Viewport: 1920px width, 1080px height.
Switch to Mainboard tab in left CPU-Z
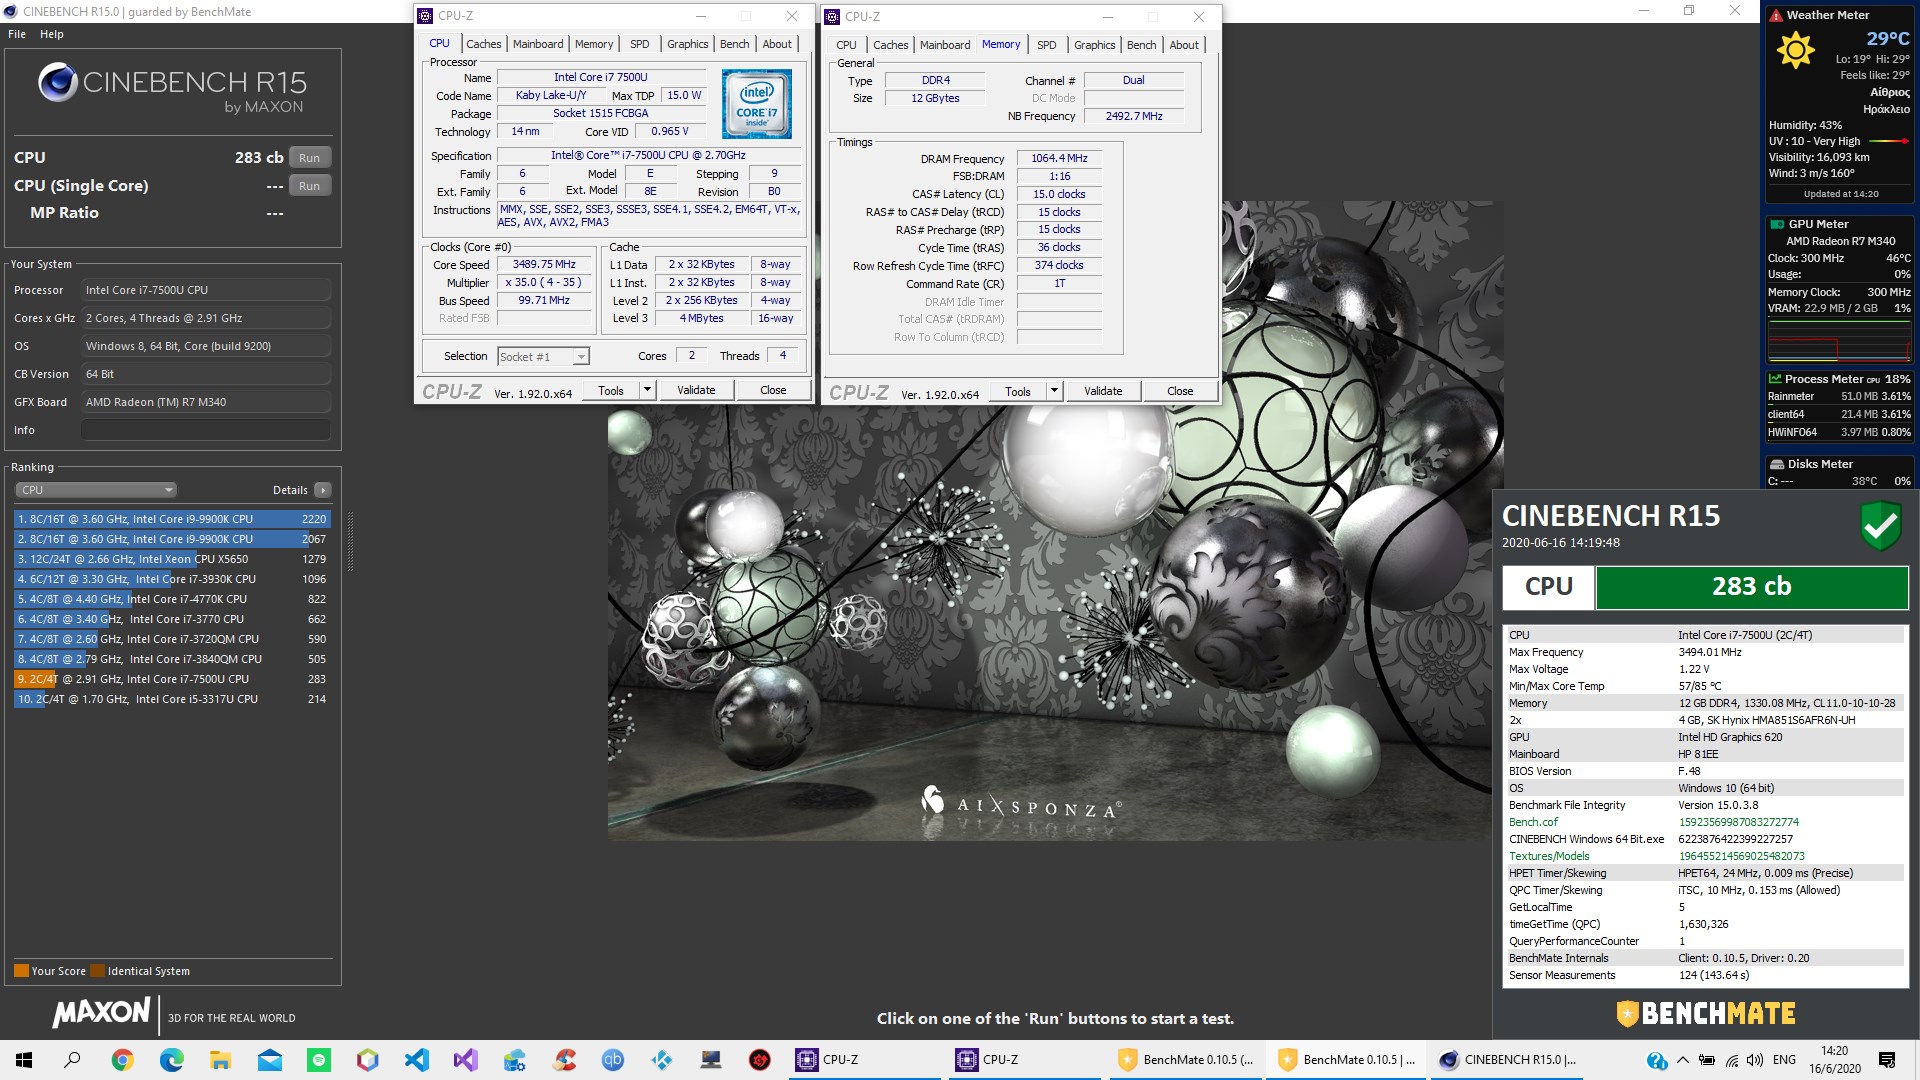click(538, 44)
